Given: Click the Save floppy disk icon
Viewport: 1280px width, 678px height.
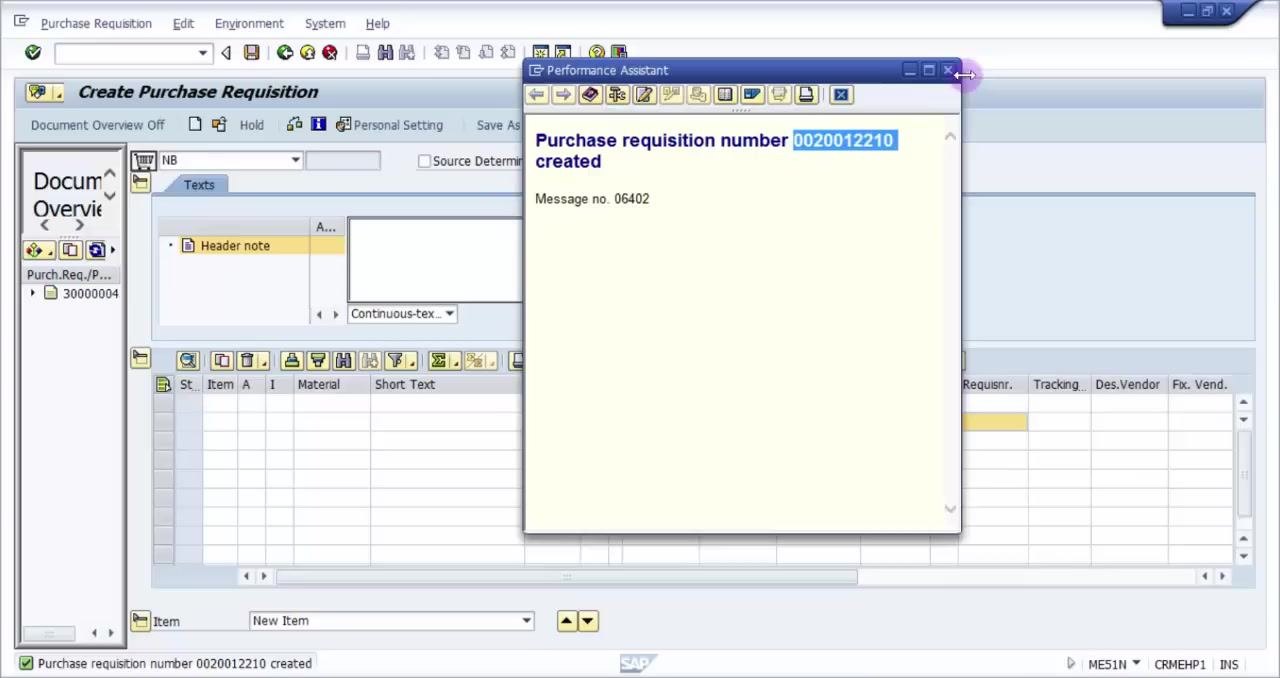Looking at the screenshot, I should [x=252, y=53].
